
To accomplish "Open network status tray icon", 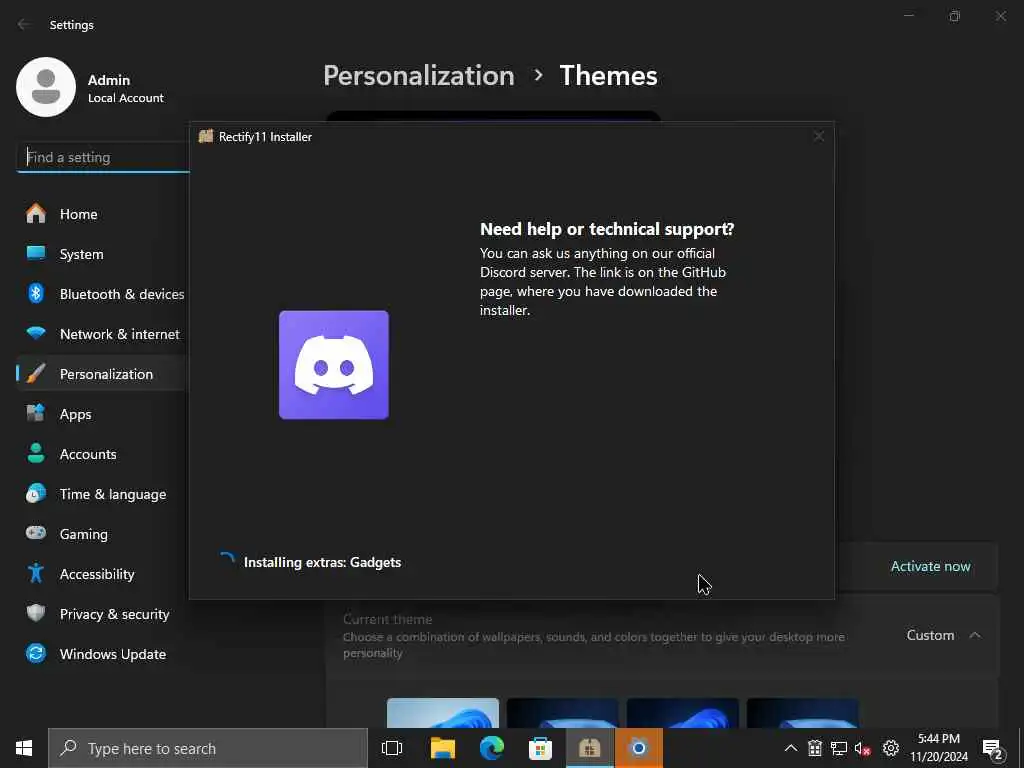I will [x=839, y=748].
